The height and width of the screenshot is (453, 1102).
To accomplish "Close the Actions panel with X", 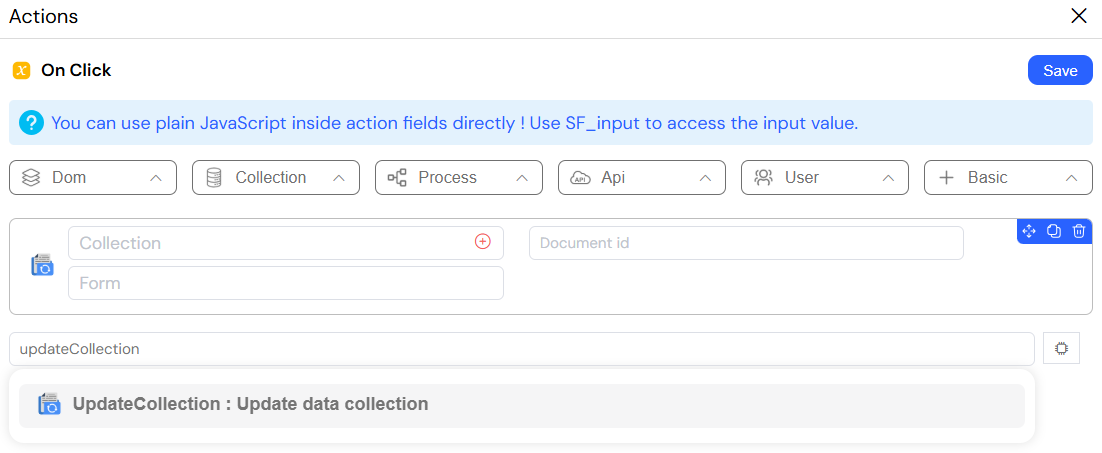I will (1078, 16).
